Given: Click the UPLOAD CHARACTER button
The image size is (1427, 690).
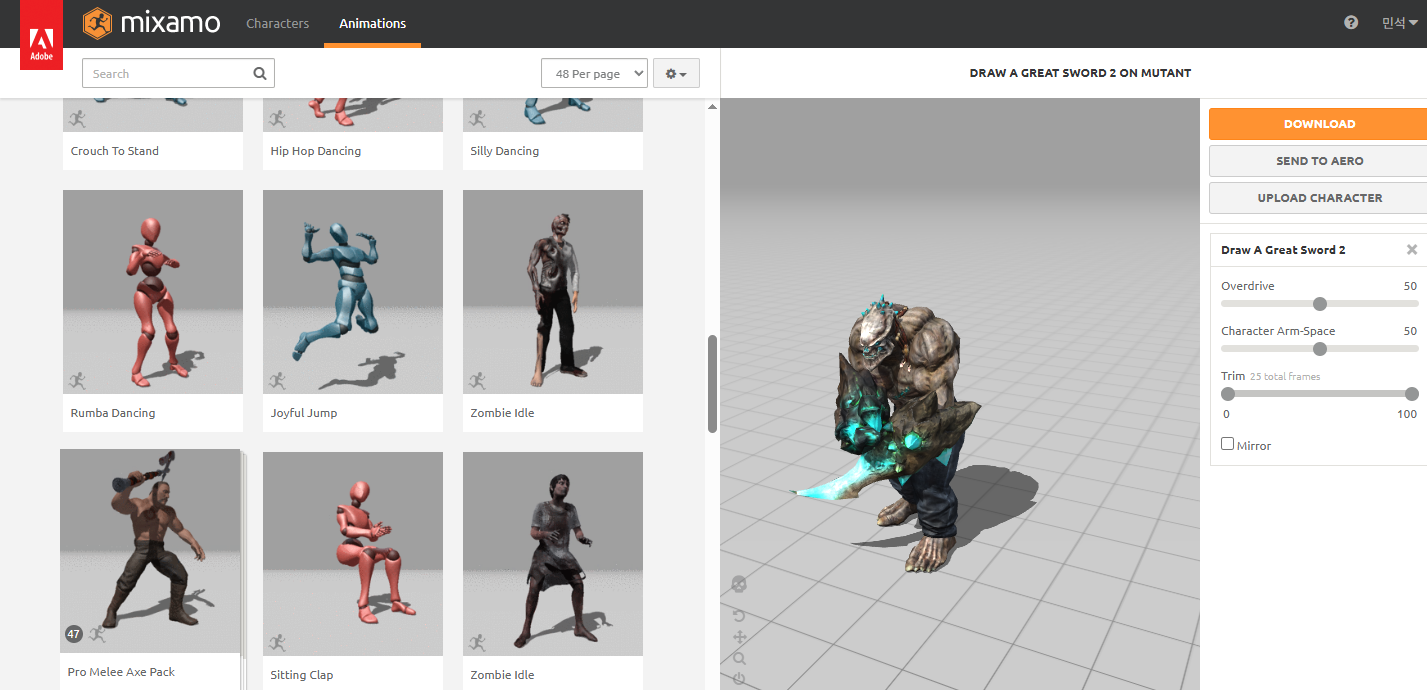Looking at the screenshot, I should (1319, 198).
